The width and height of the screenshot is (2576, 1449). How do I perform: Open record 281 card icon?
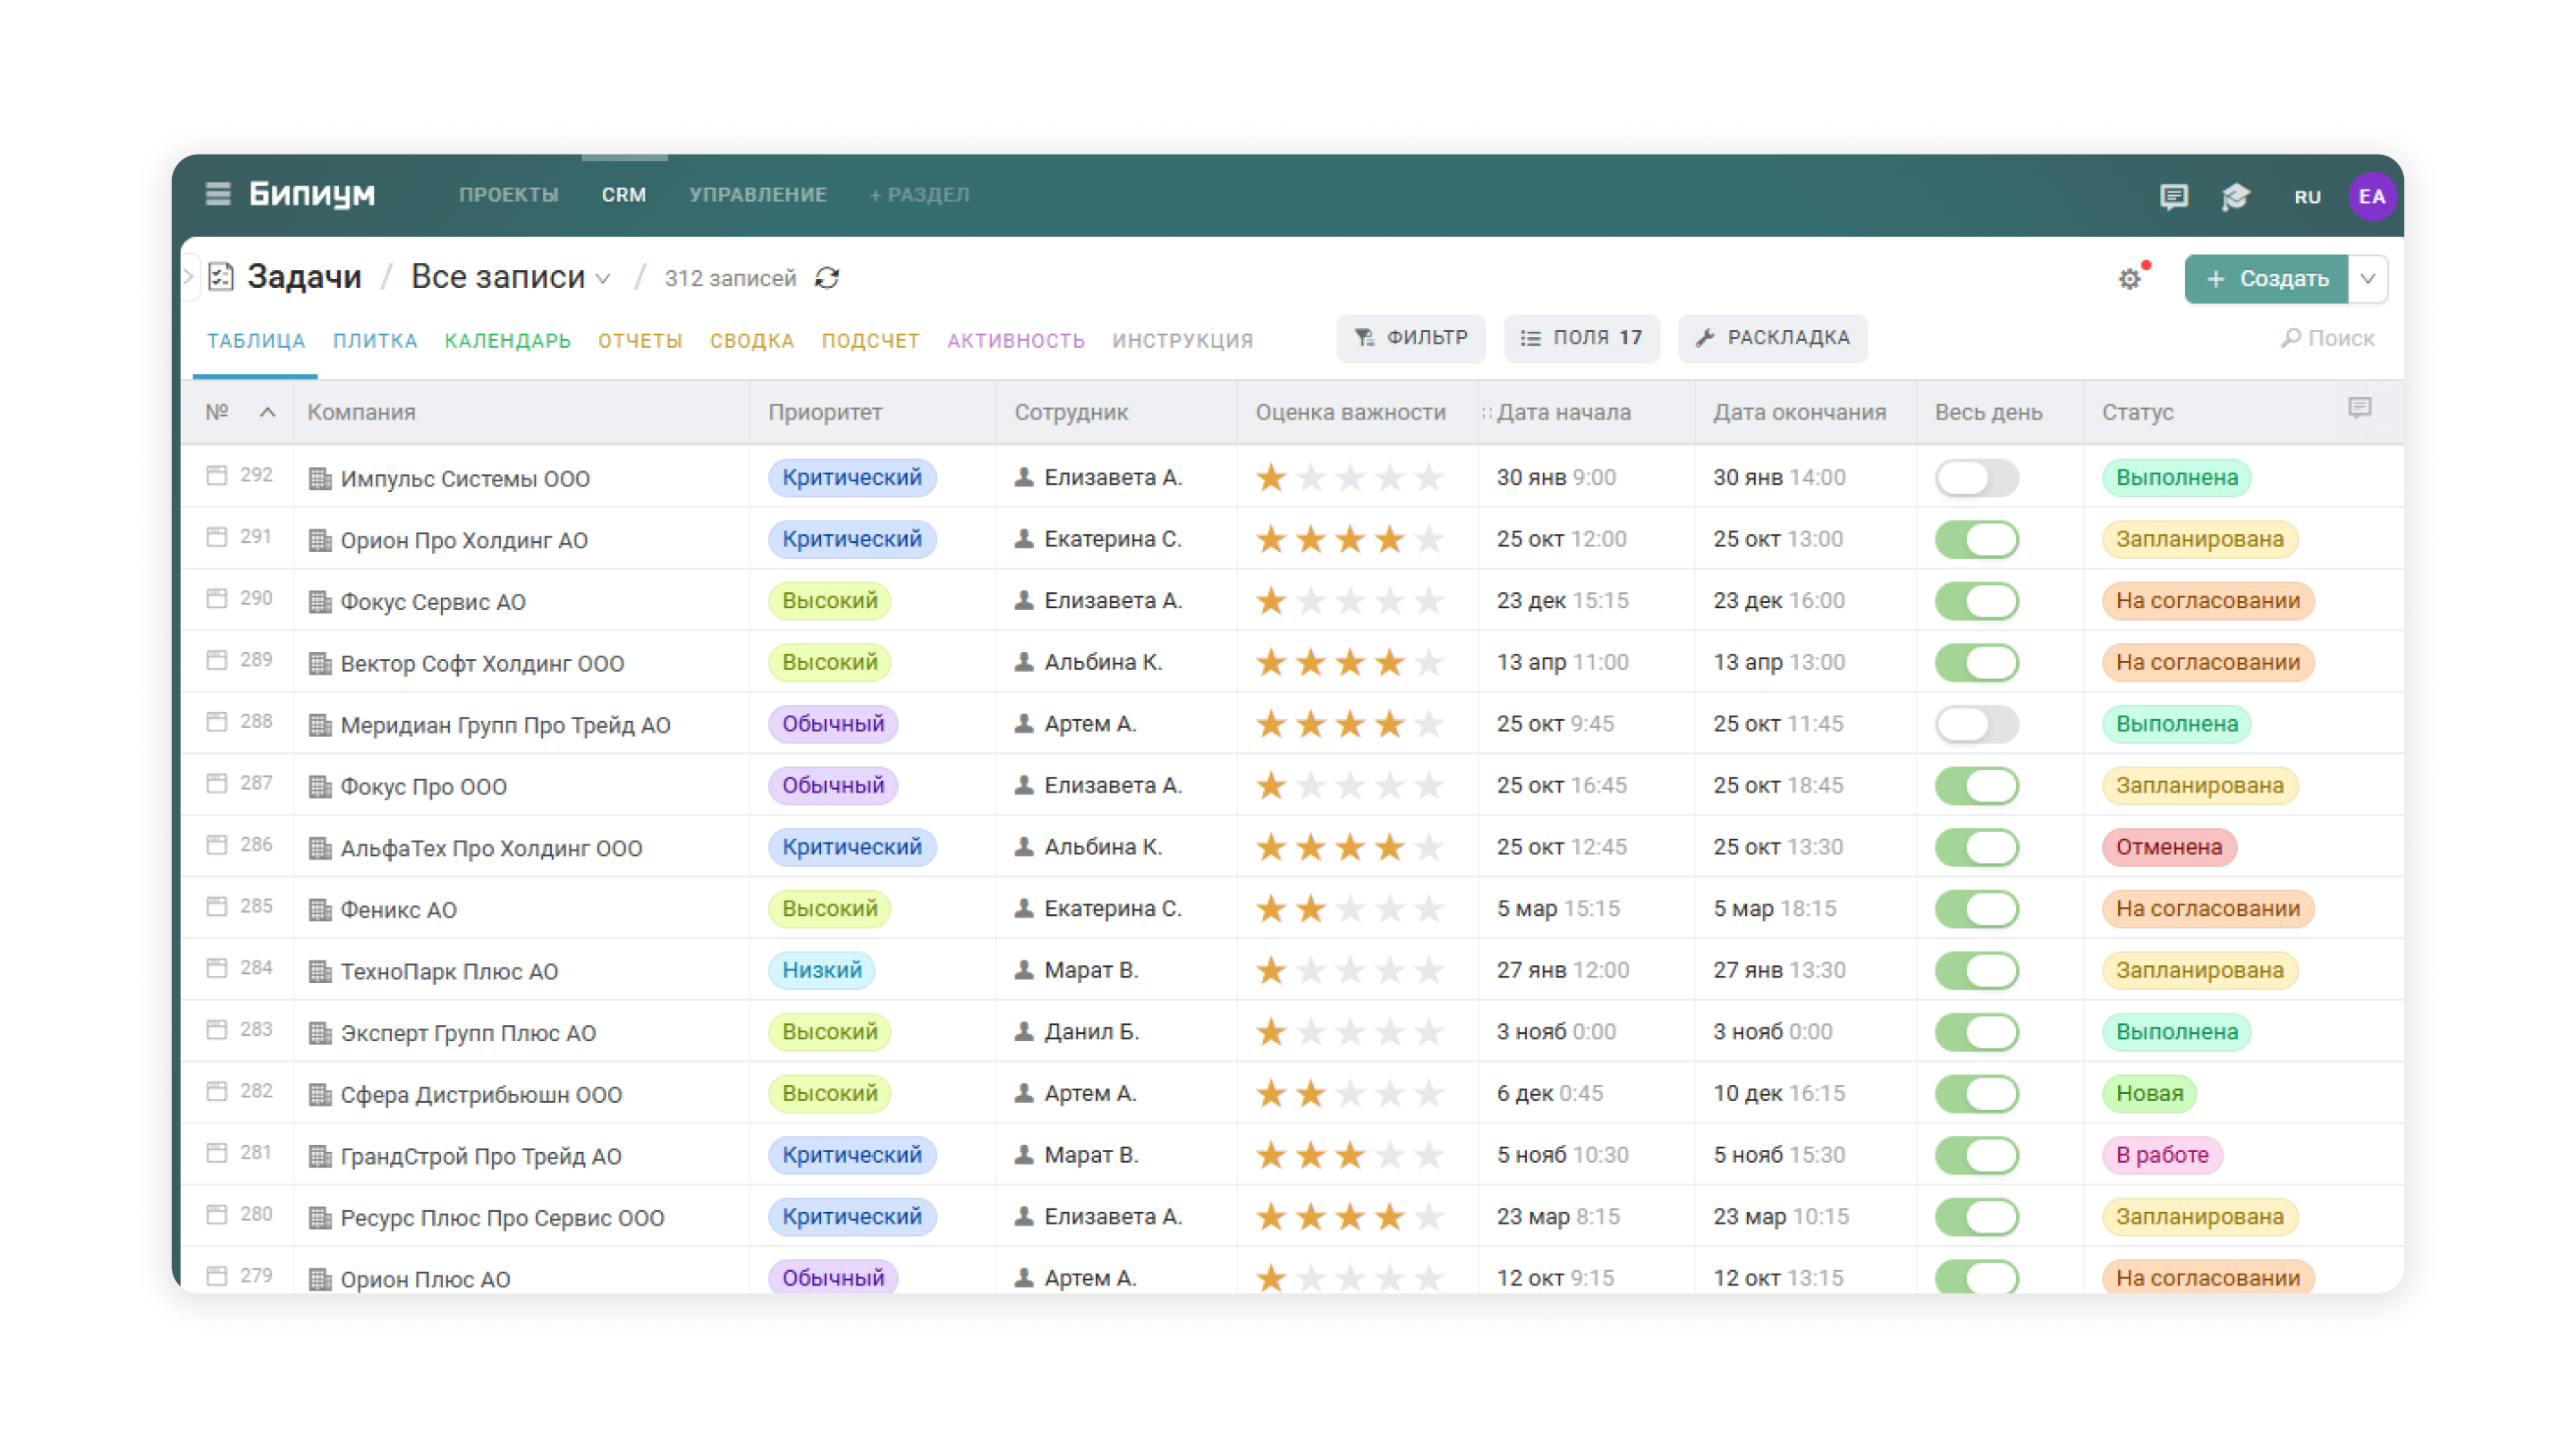tap(217, 1152)
